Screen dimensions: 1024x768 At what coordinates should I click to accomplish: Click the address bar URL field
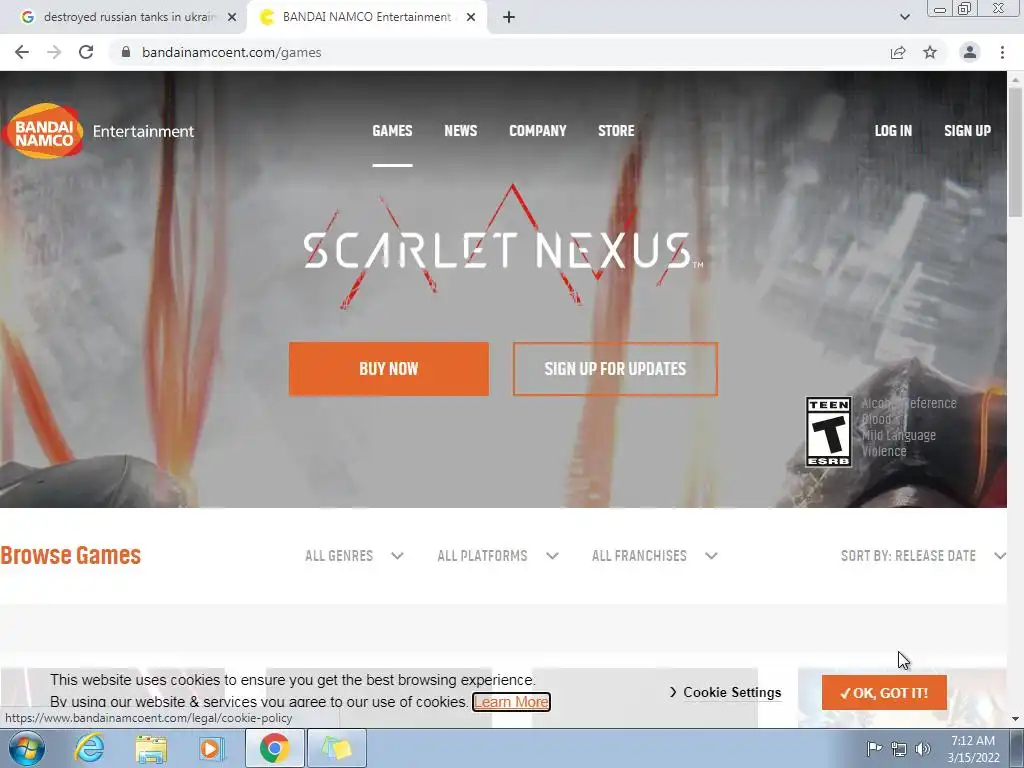(496, 52)
